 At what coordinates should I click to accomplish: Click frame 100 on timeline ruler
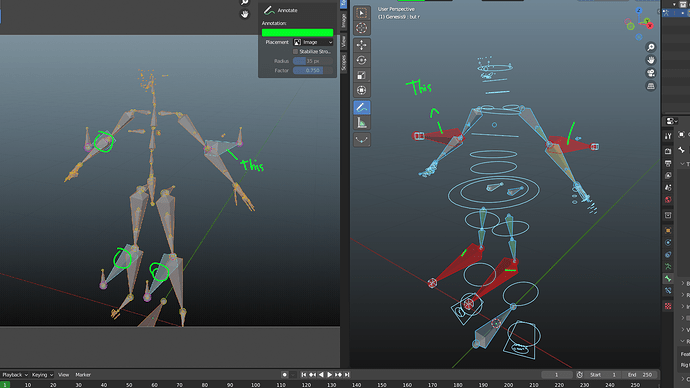click(x=255, y=385)
